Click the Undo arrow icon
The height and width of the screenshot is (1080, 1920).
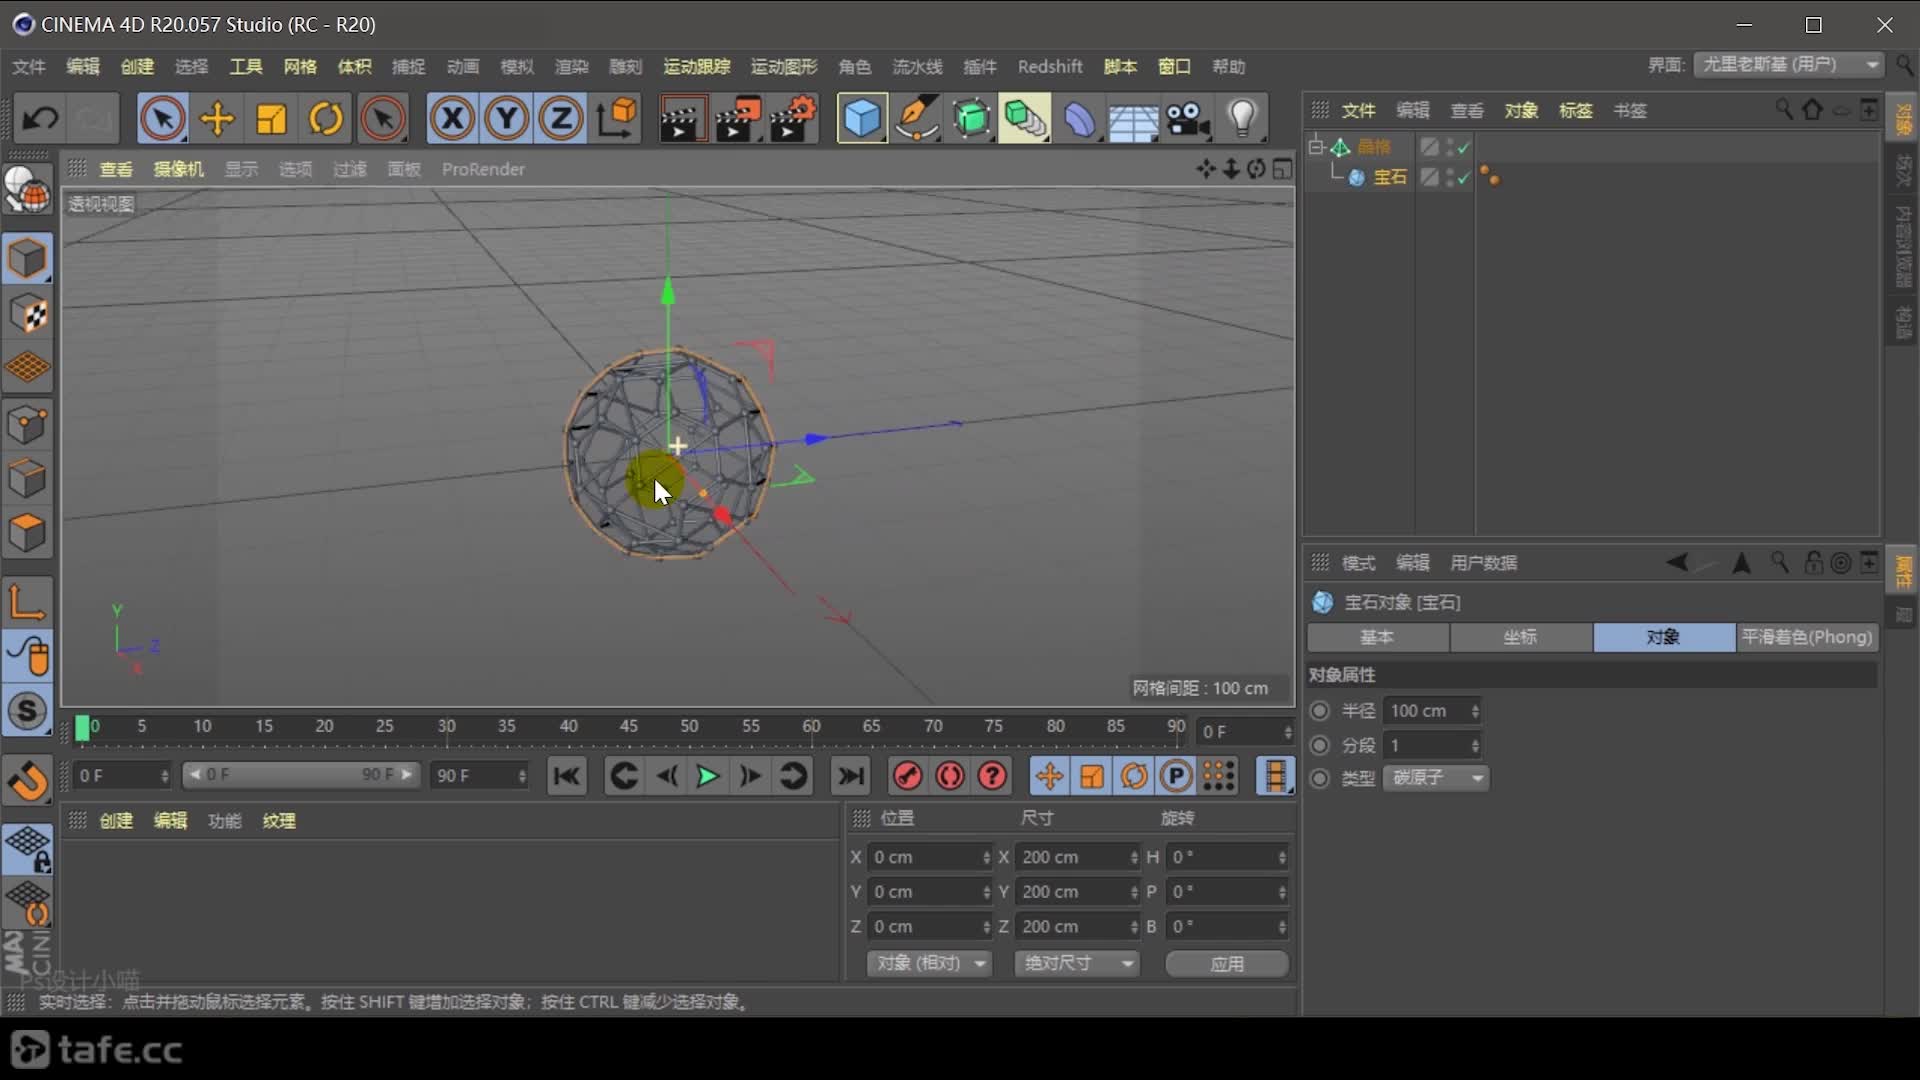pyautogui.click(x=41, y=119)
